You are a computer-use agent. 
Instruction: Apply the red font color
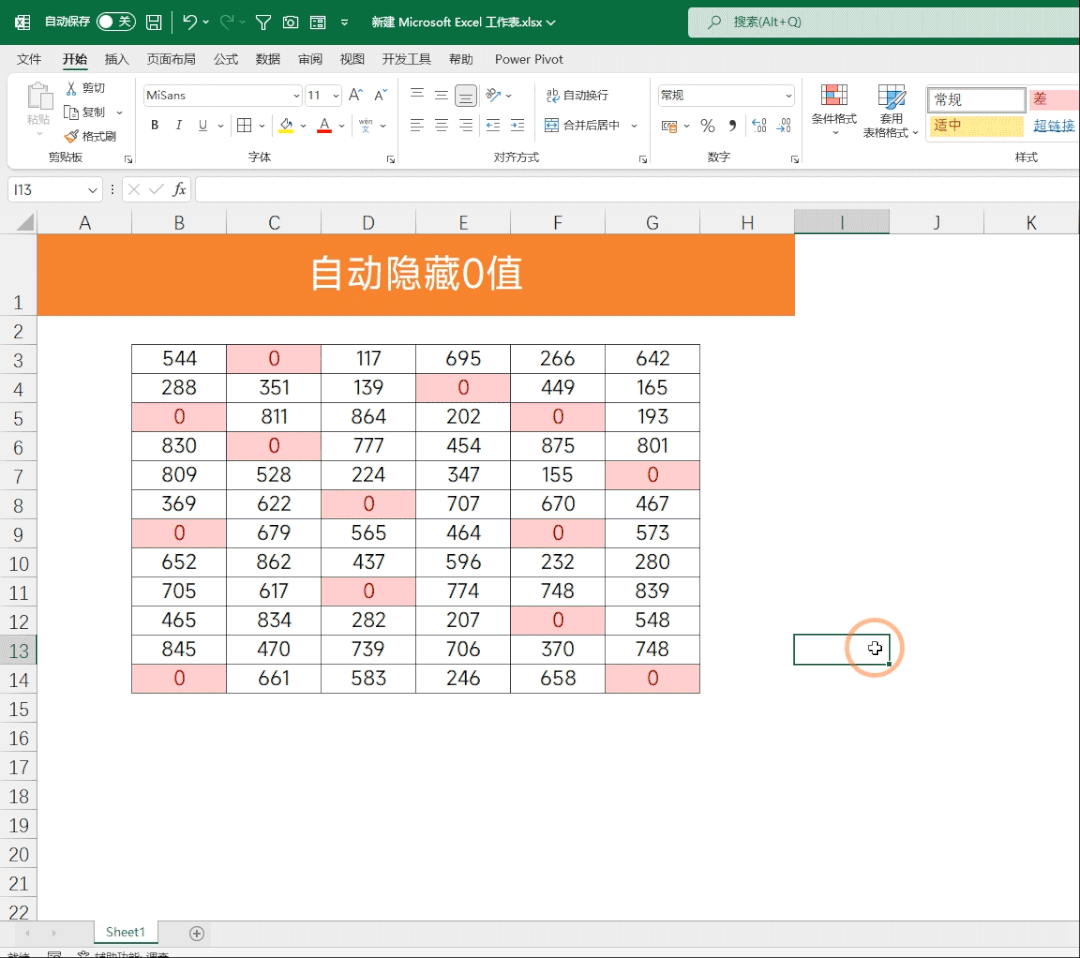pyautogui.click(x=324, y=125)
